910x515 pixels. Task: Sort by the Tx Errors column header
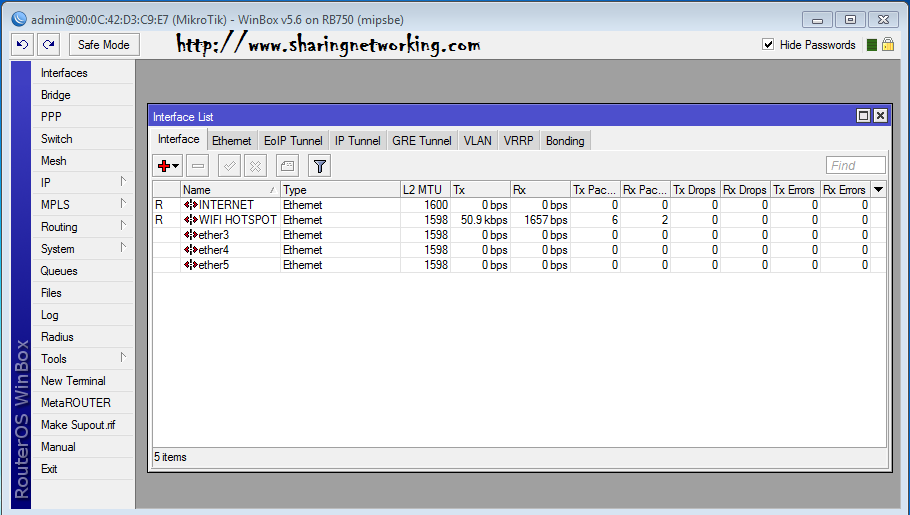click(795, 190)
